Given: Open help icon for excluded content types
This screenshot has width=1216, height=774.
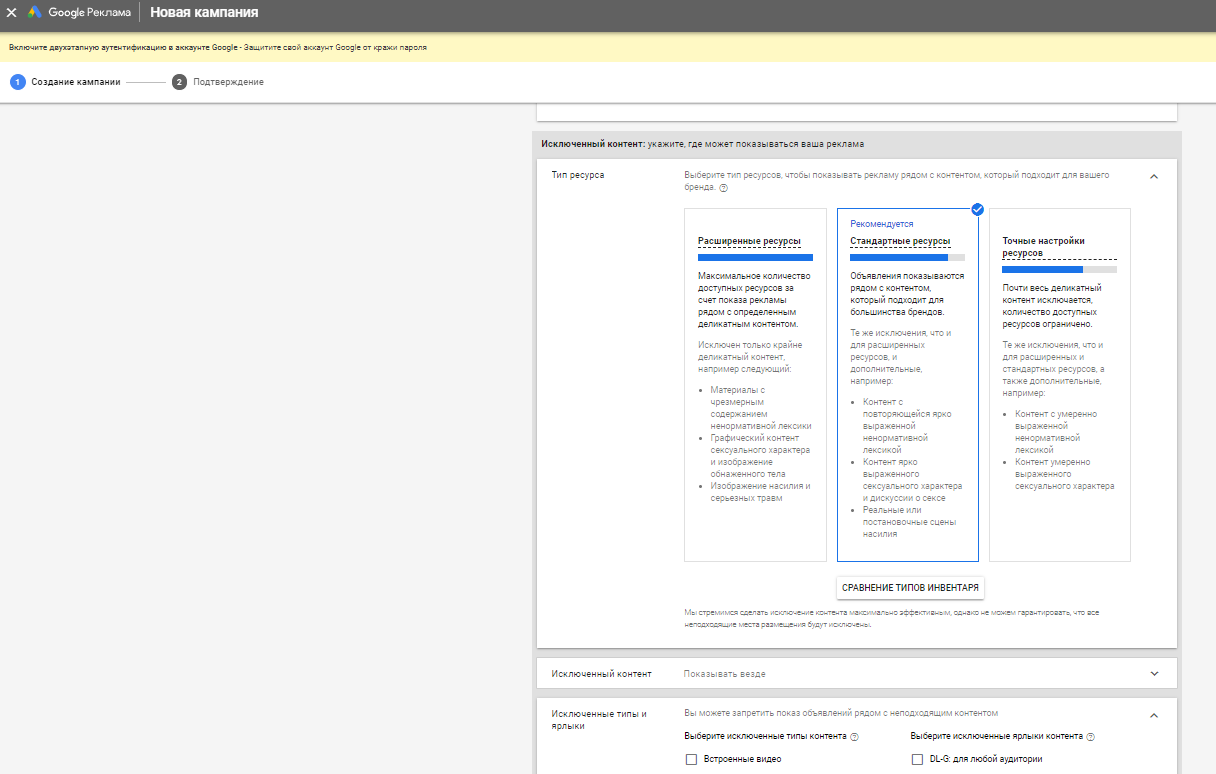Looking at the screenshot, I should coord(855,737).
